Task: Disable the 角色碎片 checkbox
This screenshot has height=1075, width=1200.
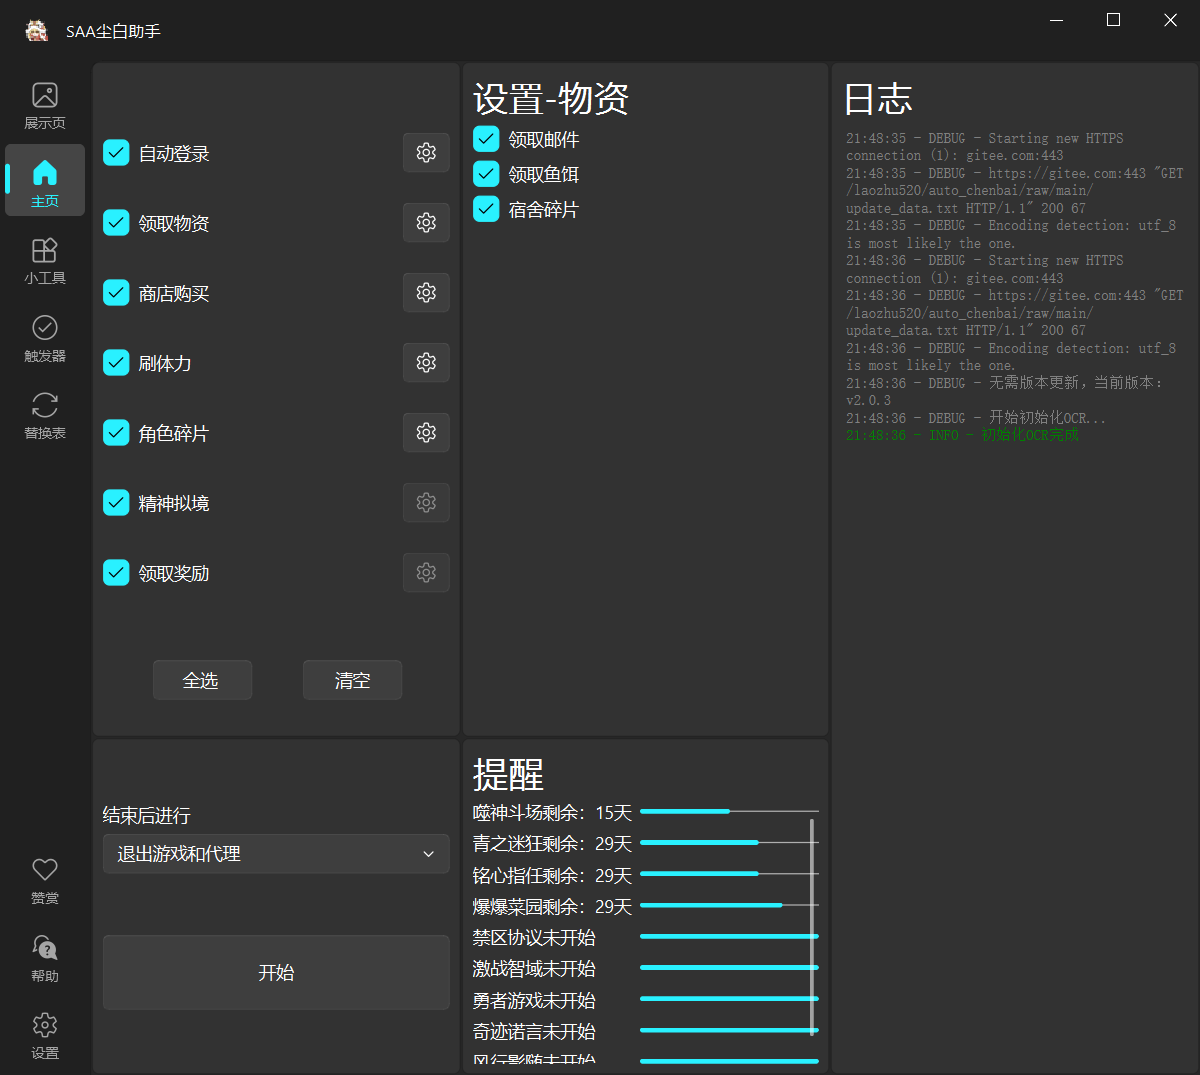Action: 116,433
